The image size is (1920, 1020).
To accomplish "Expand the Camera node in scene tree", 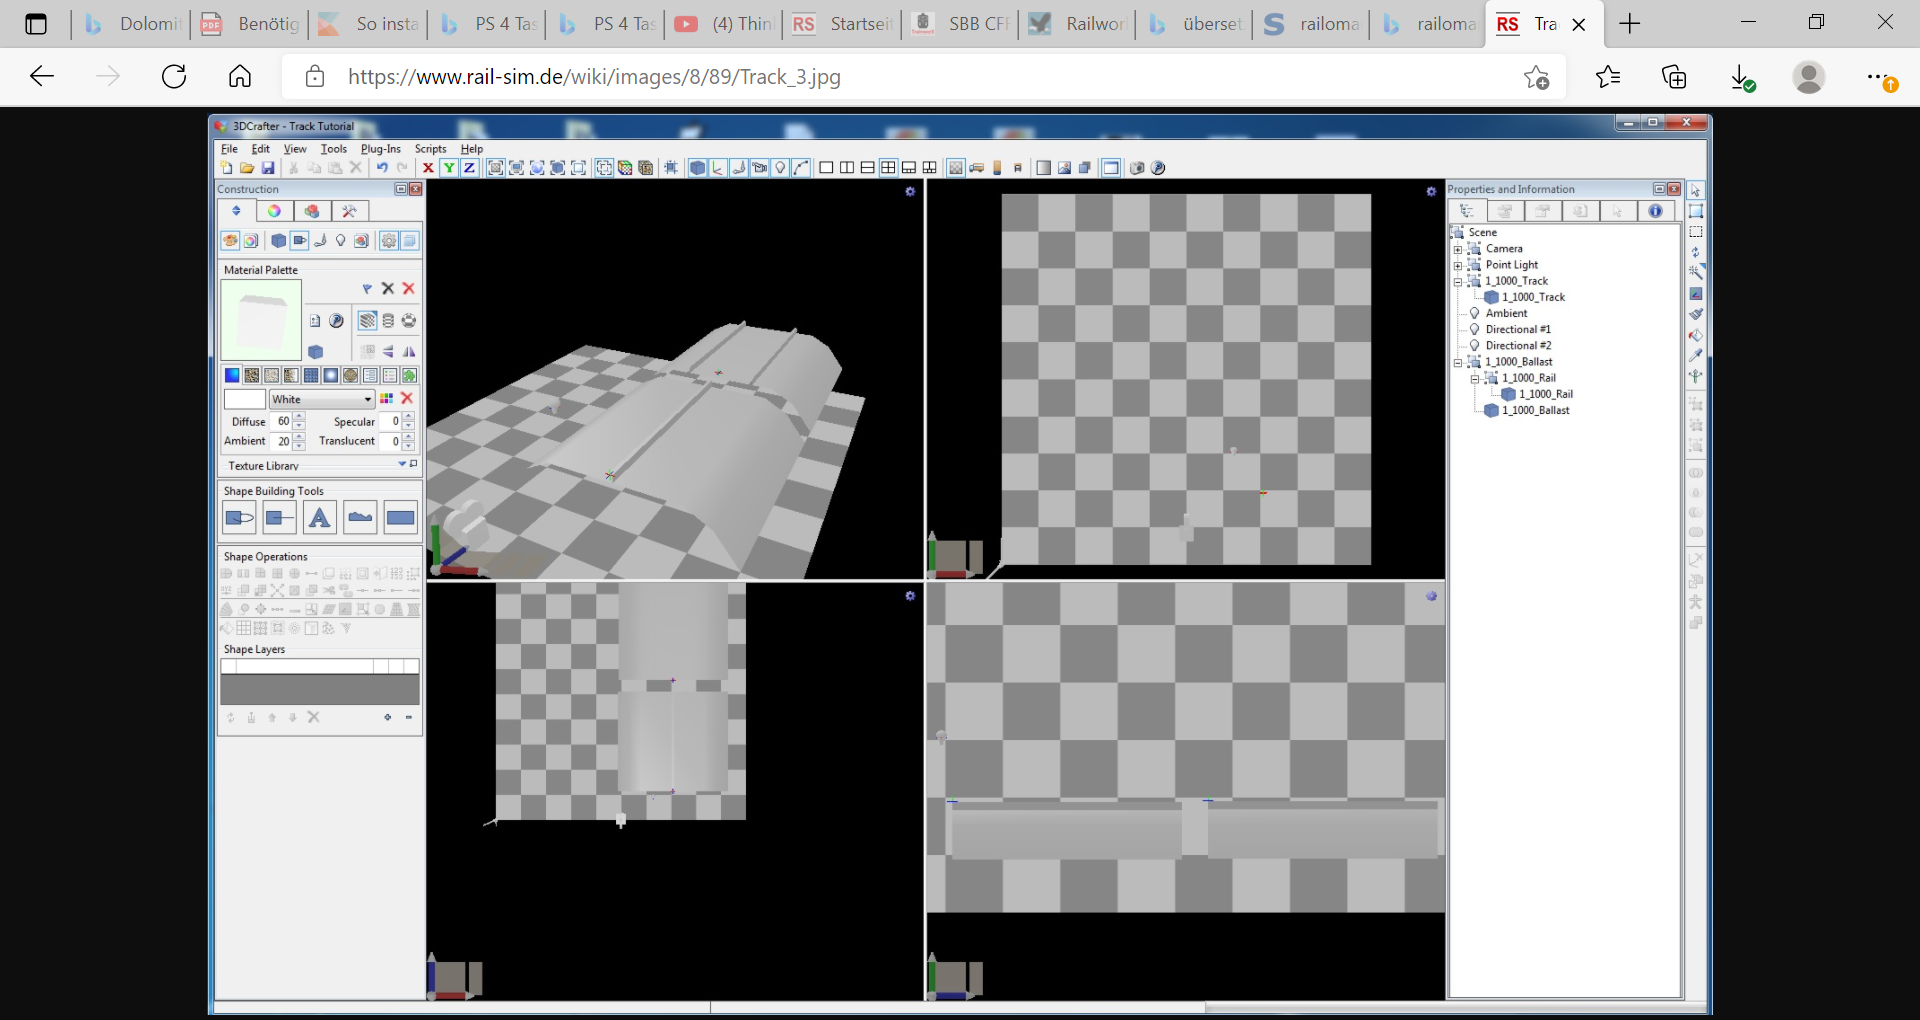I will point(1458,249).
